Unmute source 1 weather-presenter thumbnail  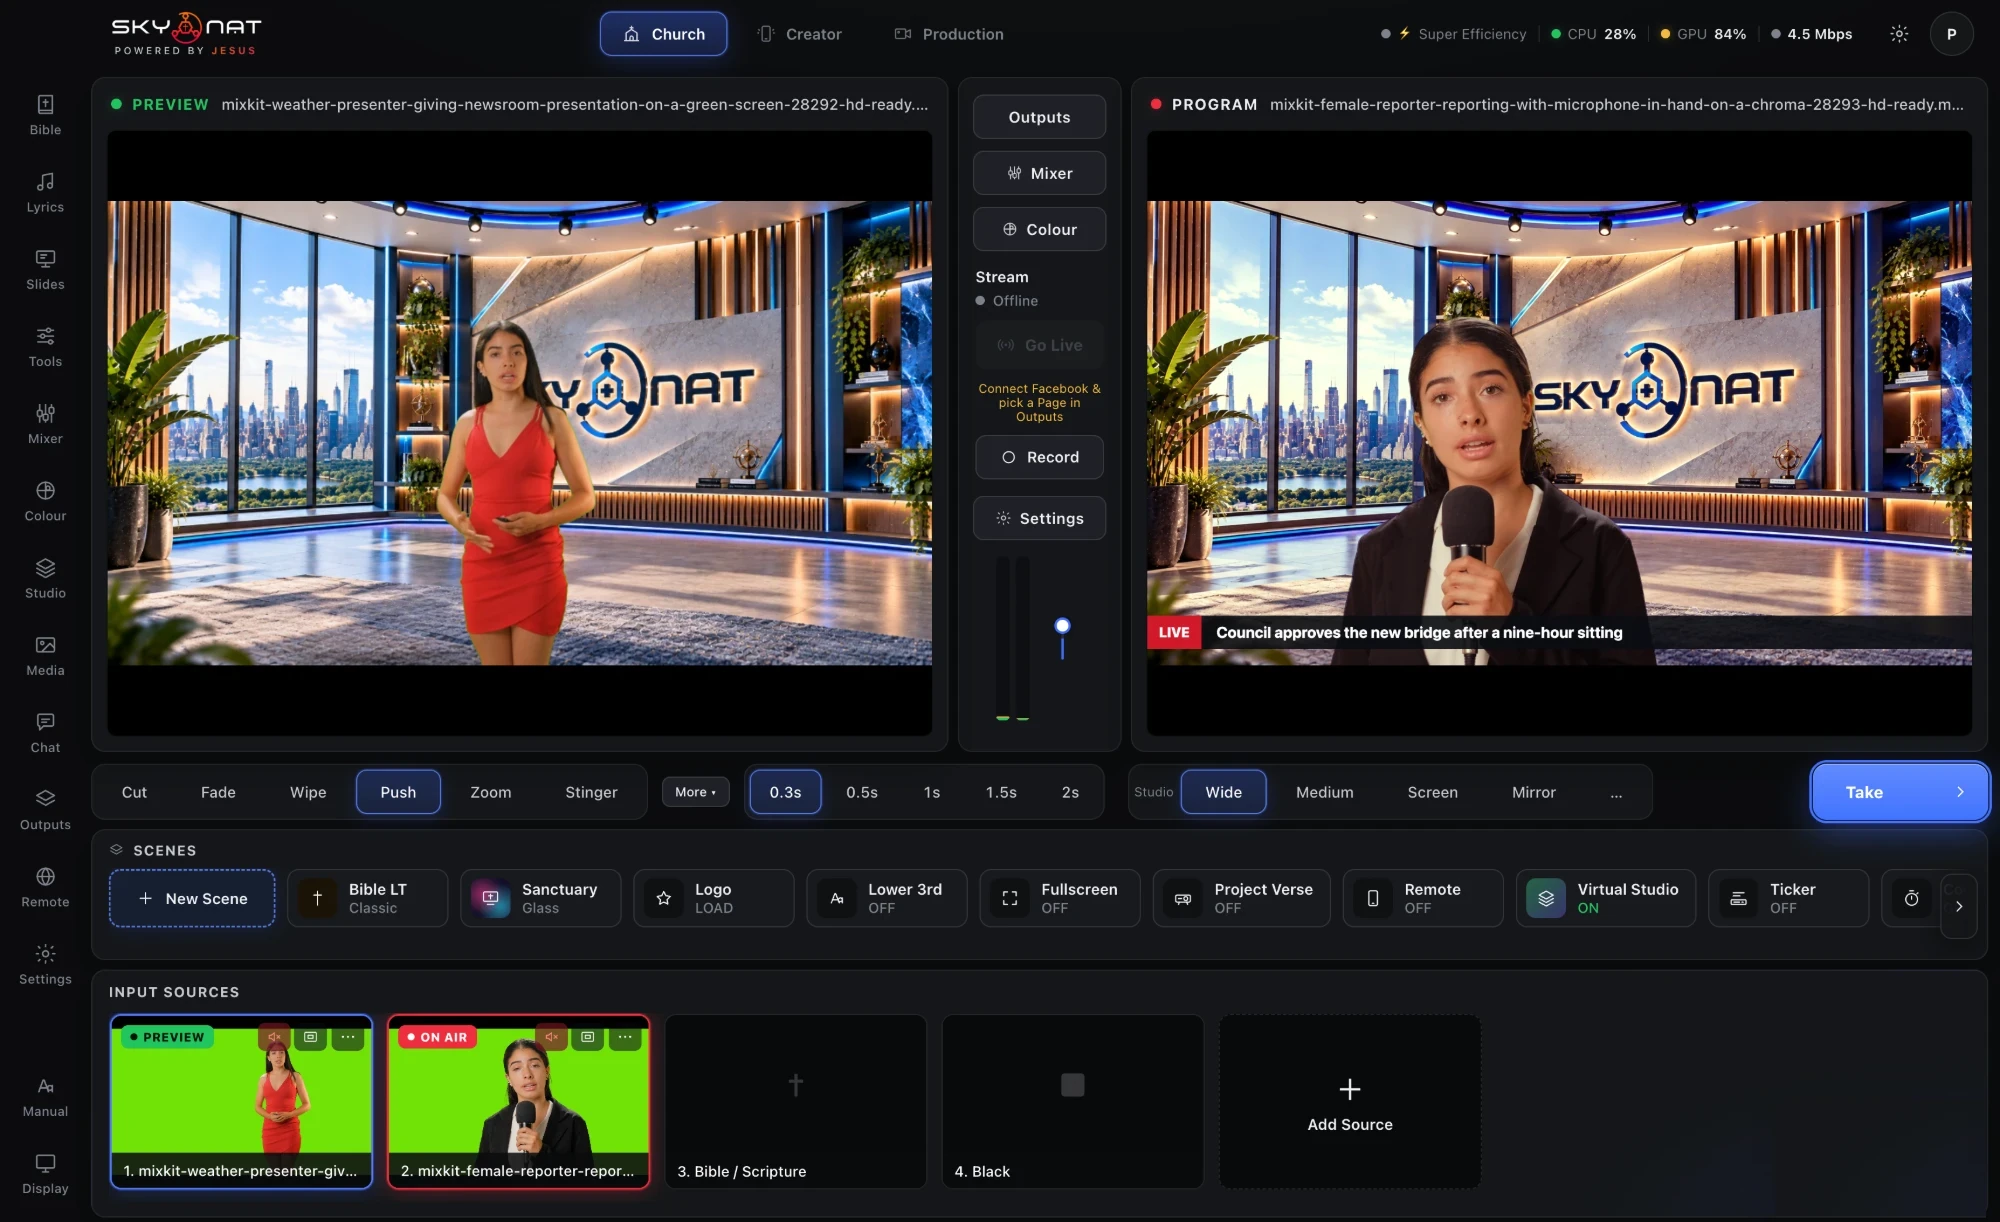[x=273, y=1037]
